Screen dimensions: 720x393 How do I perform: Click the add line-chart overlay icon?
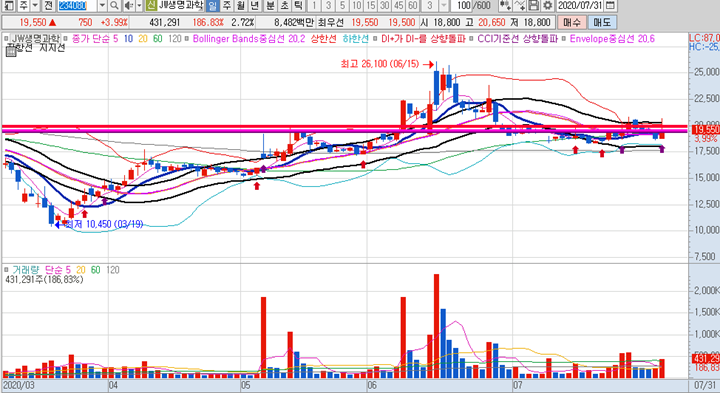point(520,6)
